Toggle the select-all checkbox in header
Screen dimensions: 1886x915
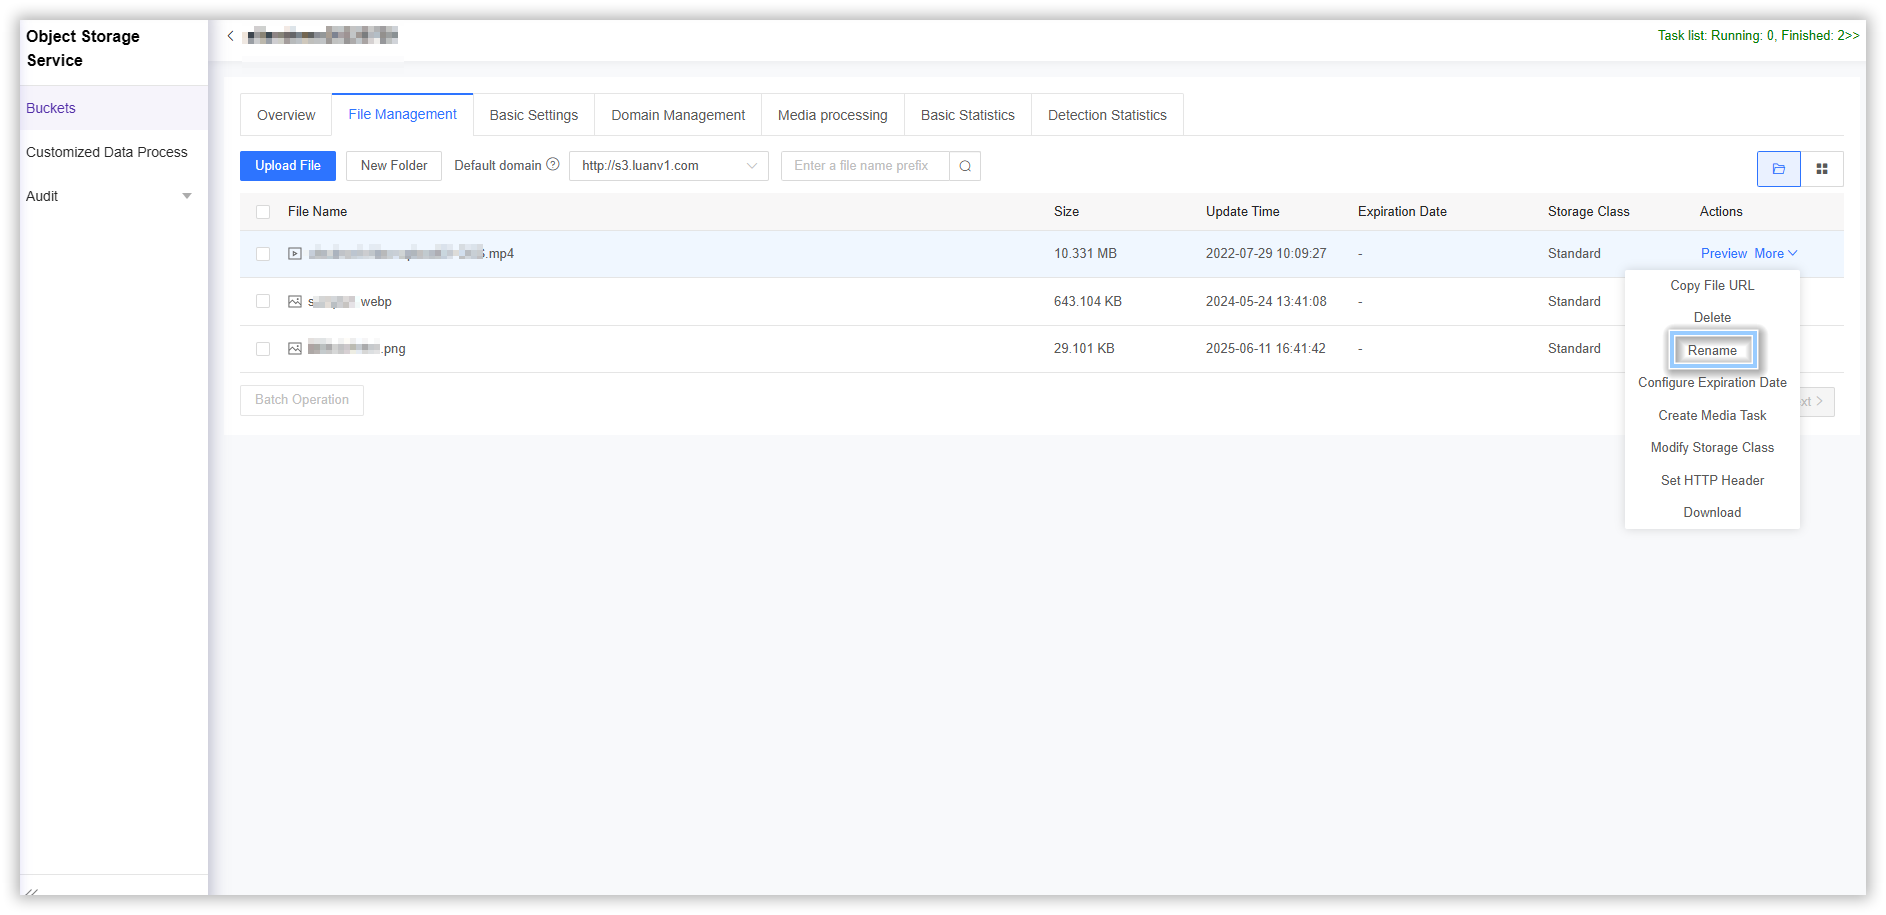click(x=263, y=212)
